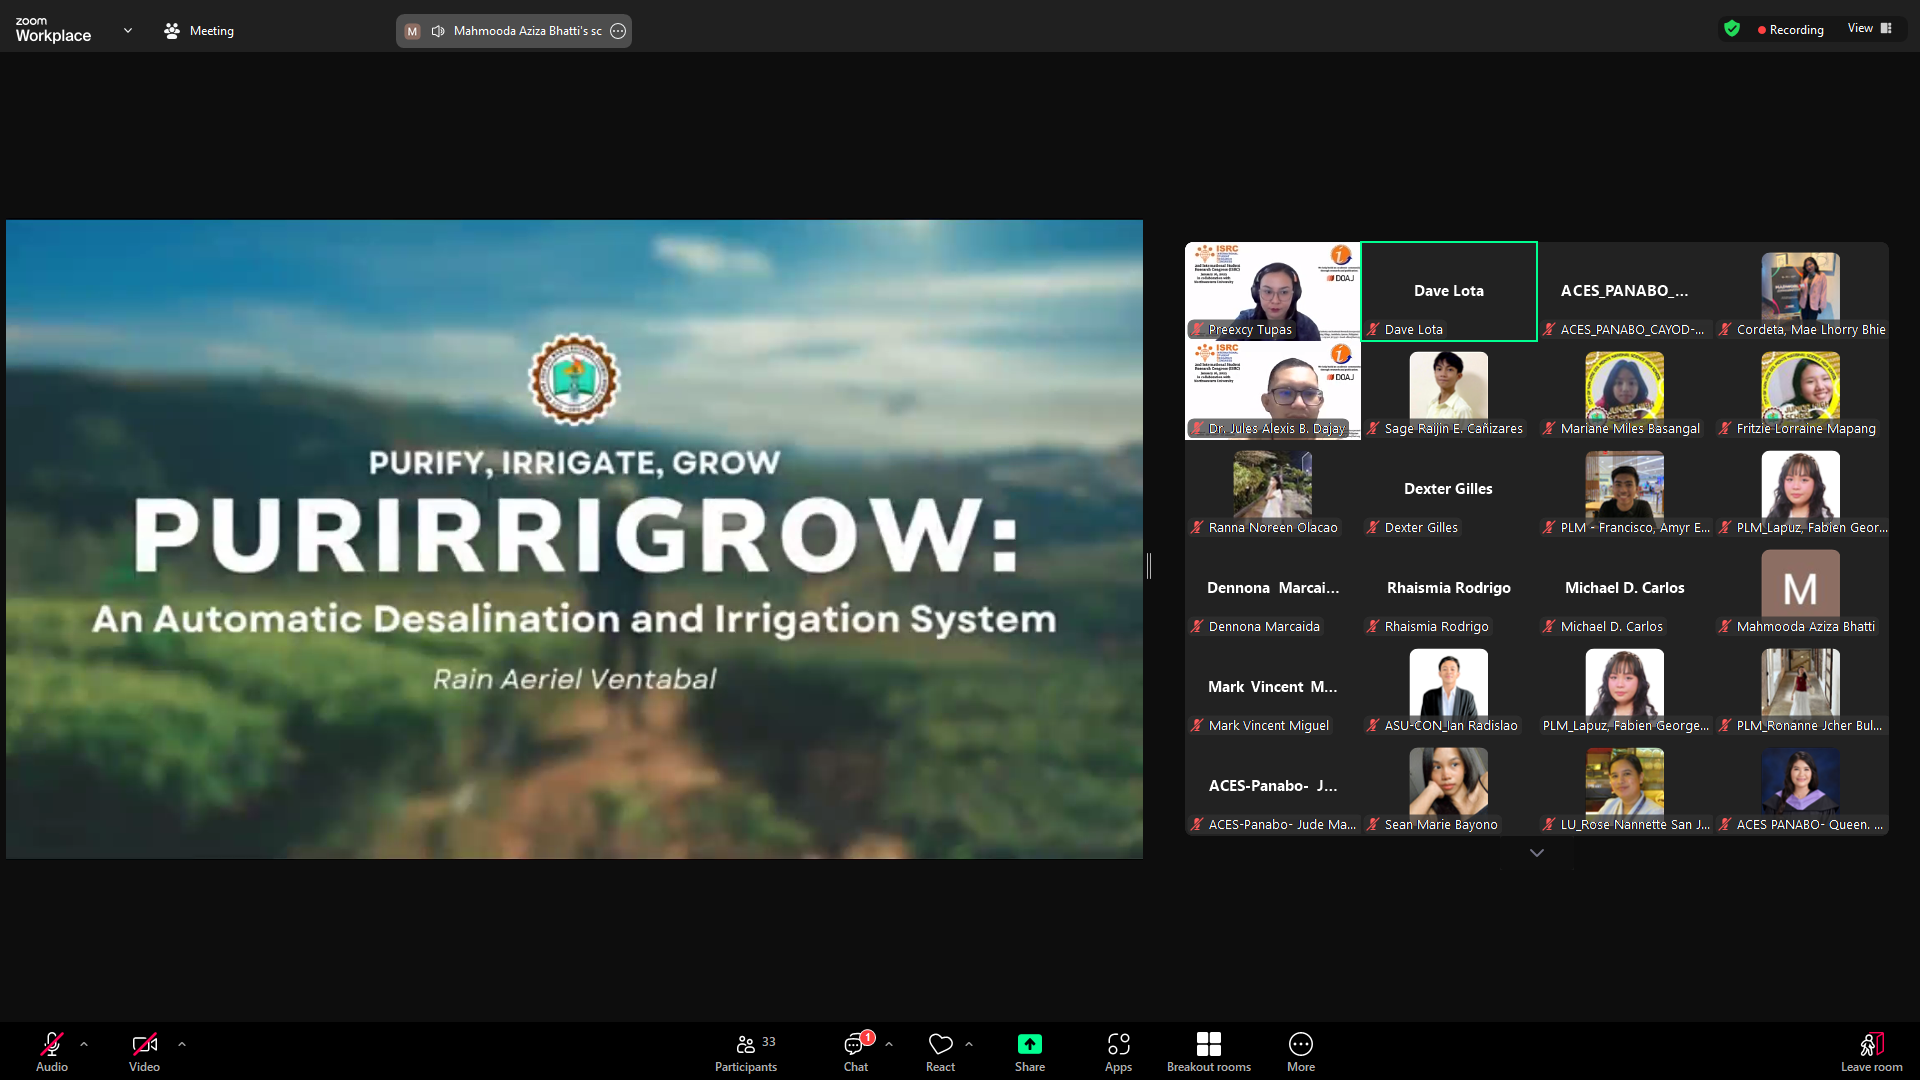Image resolution: width=1920 pixels, height=1080 pixels.
Task: Expand the Audio options caret
Action: (x=84, y=1043)
